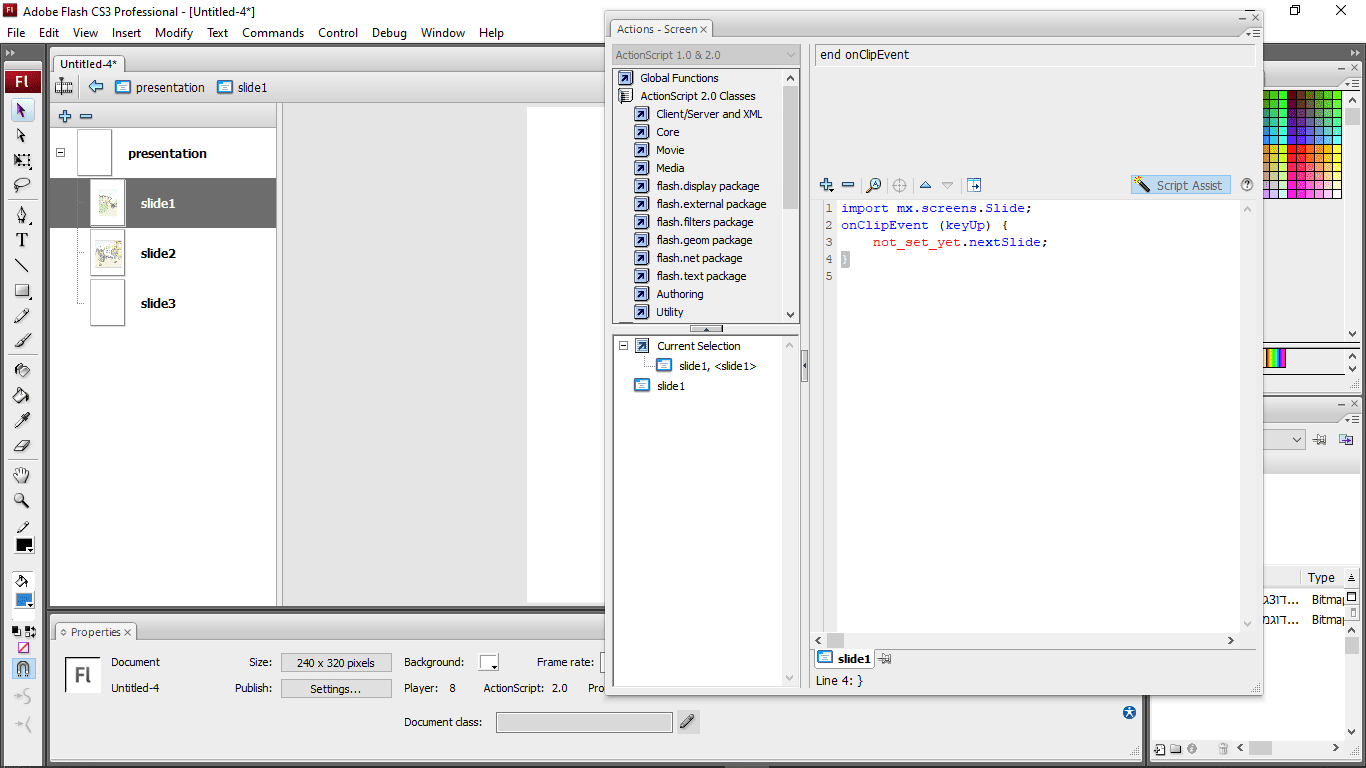Toggle Snap to Objects magnet
The width and height of the screenshot is (1366, 768).
[x=22, y=668]
